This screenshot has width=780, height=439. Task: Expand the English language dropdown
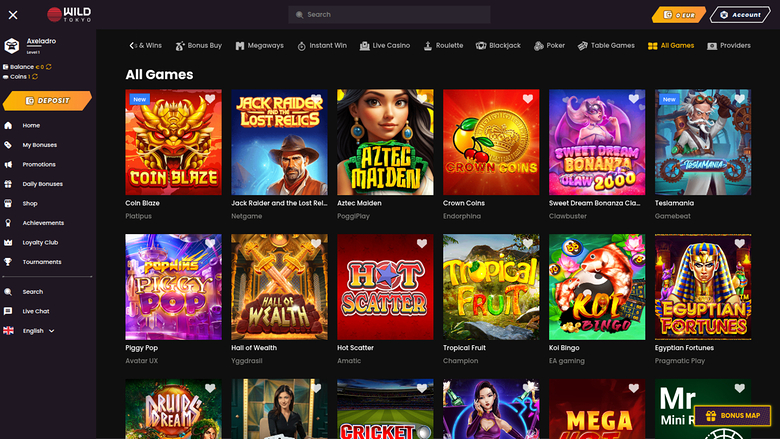38,330
